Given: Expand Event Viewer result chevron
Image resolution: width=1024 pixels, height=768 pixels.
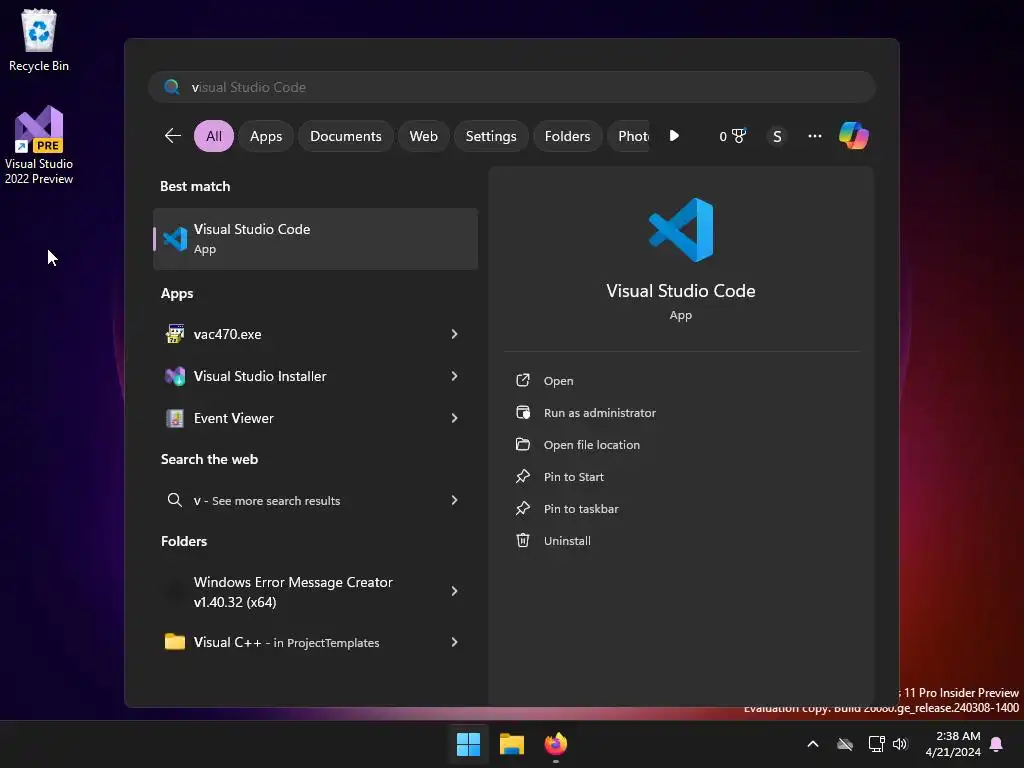Looking at the screenshot, I should (x=455, y=418).
